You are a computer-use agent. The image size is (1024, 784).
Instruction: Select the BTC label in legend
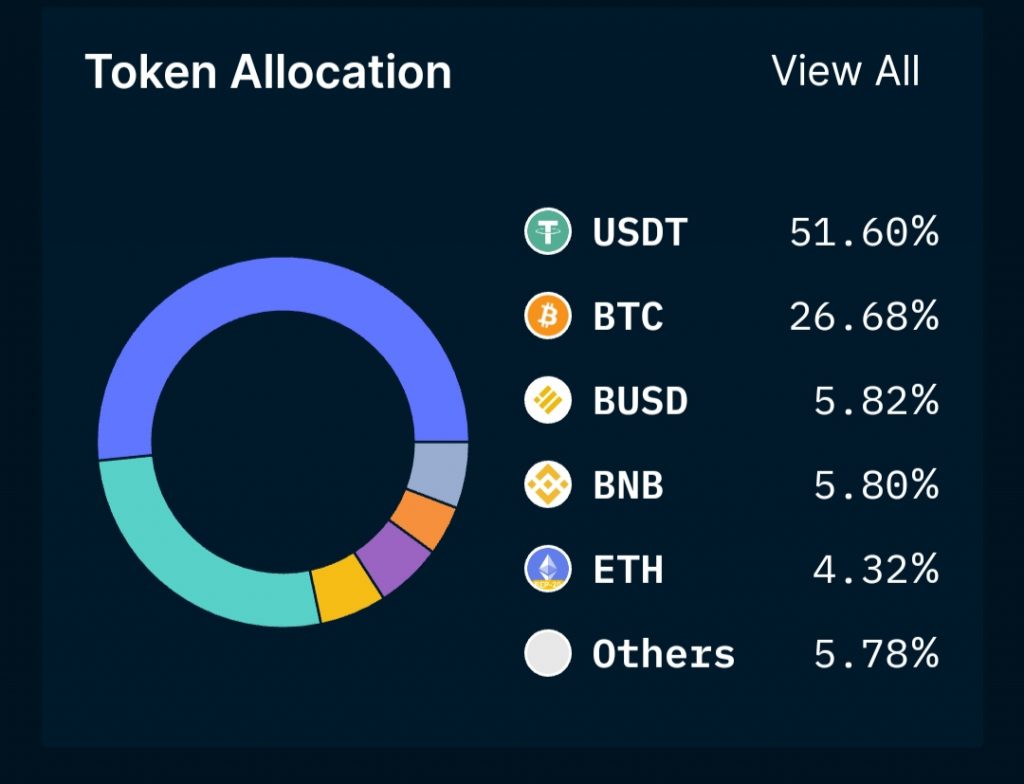628,318
